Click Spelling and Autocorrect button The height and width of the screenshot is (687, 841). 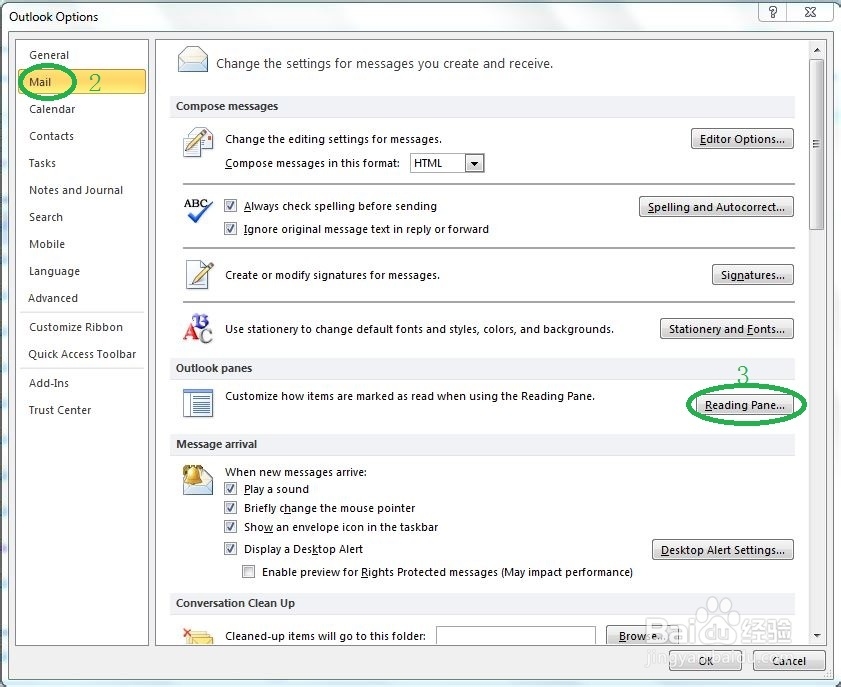pos(716,207)
